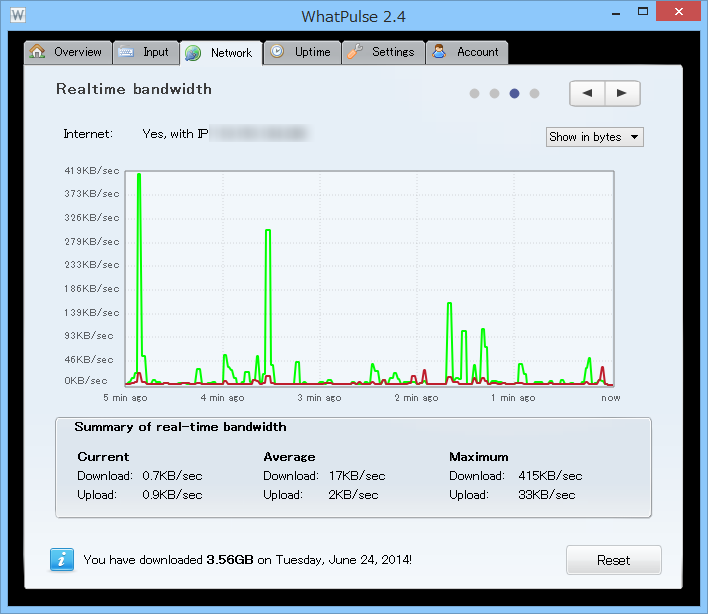Click the user icon on Account tab
The height and width of the screenshot is (614, 708).
(439, 51)
